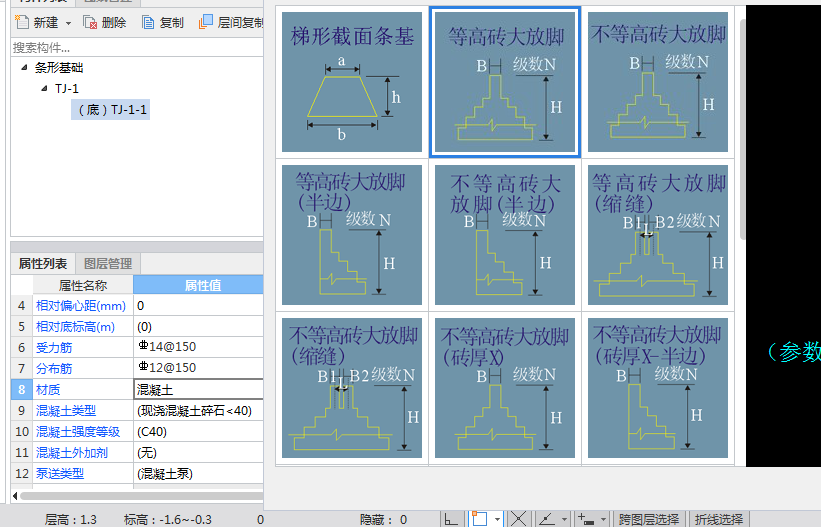Click the 层间复制 inter-floor copy icon

206,22
